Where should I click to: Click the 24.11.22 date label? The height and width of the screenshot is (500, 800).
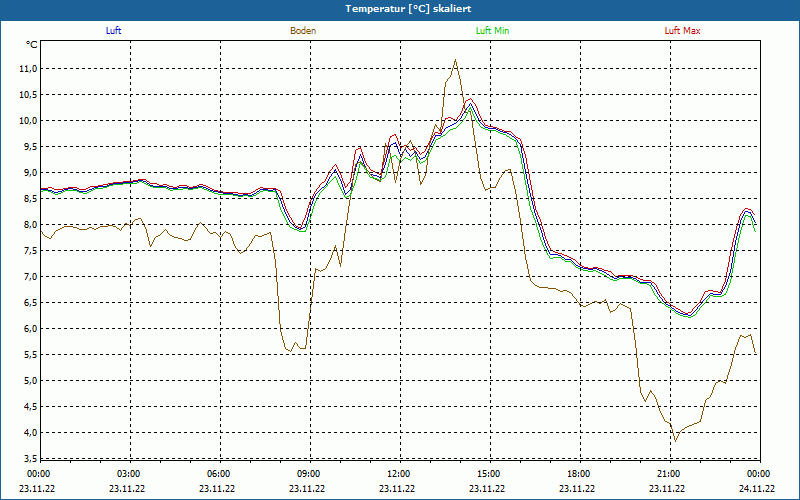click(758, 489)
